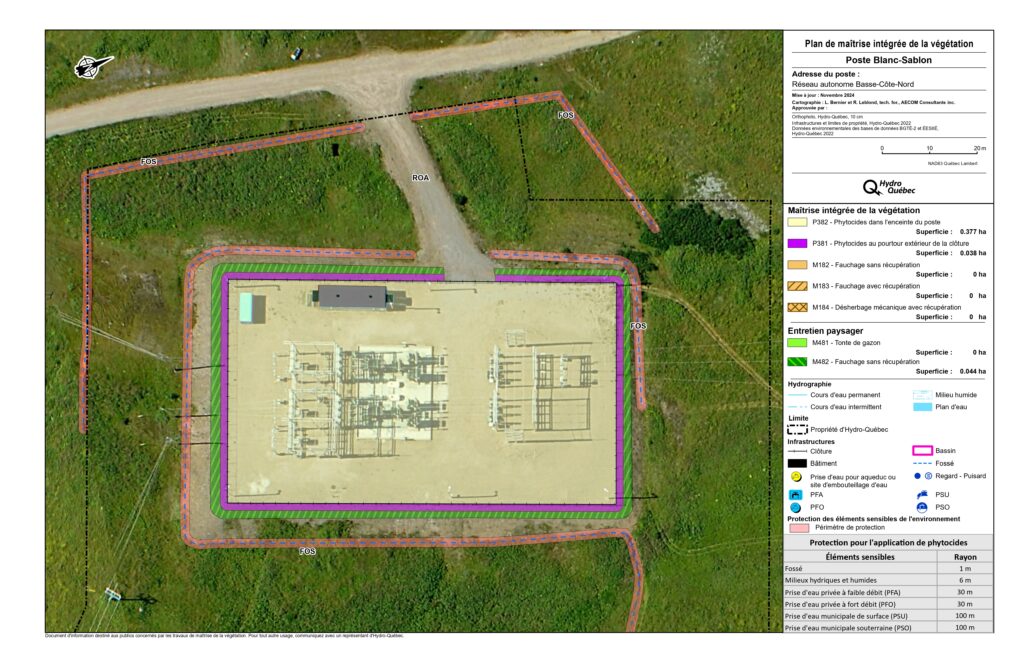Click the yellow aqueduct water intake icon
Viewport: 1024px width, 663px height.
795,478
